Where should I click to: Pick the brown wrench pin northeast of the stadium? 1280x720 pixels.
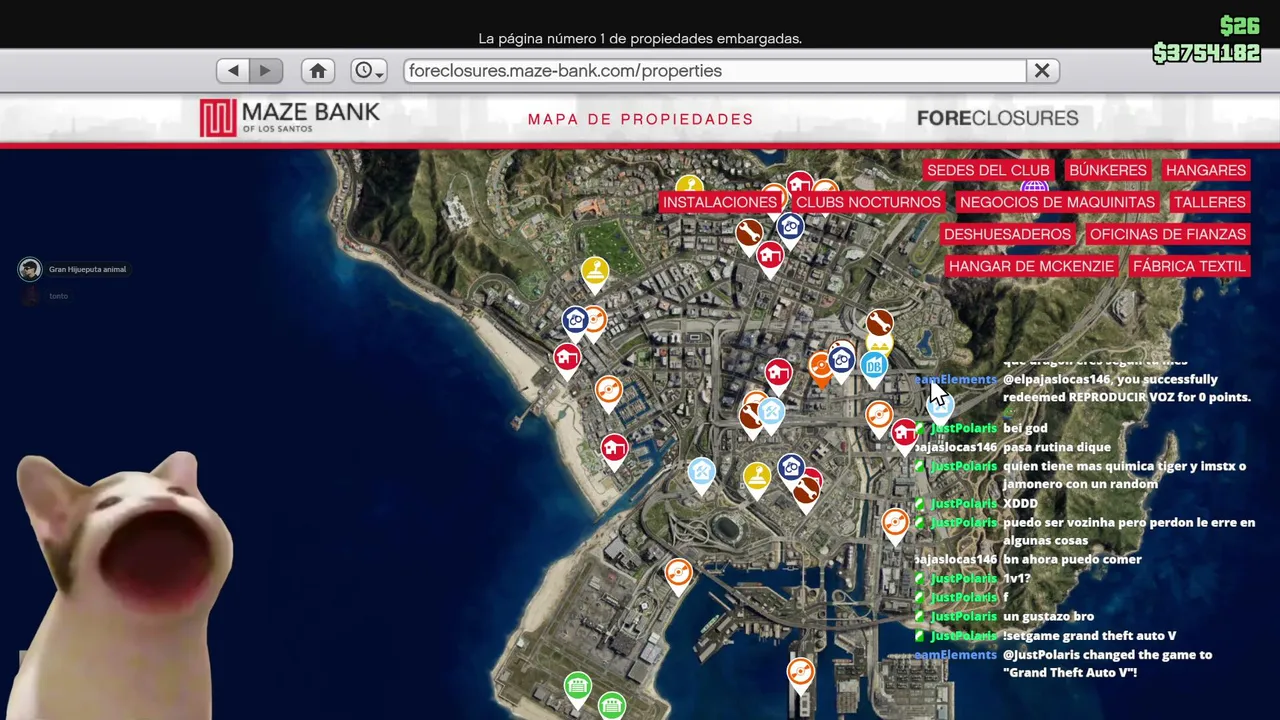[806, 490]
